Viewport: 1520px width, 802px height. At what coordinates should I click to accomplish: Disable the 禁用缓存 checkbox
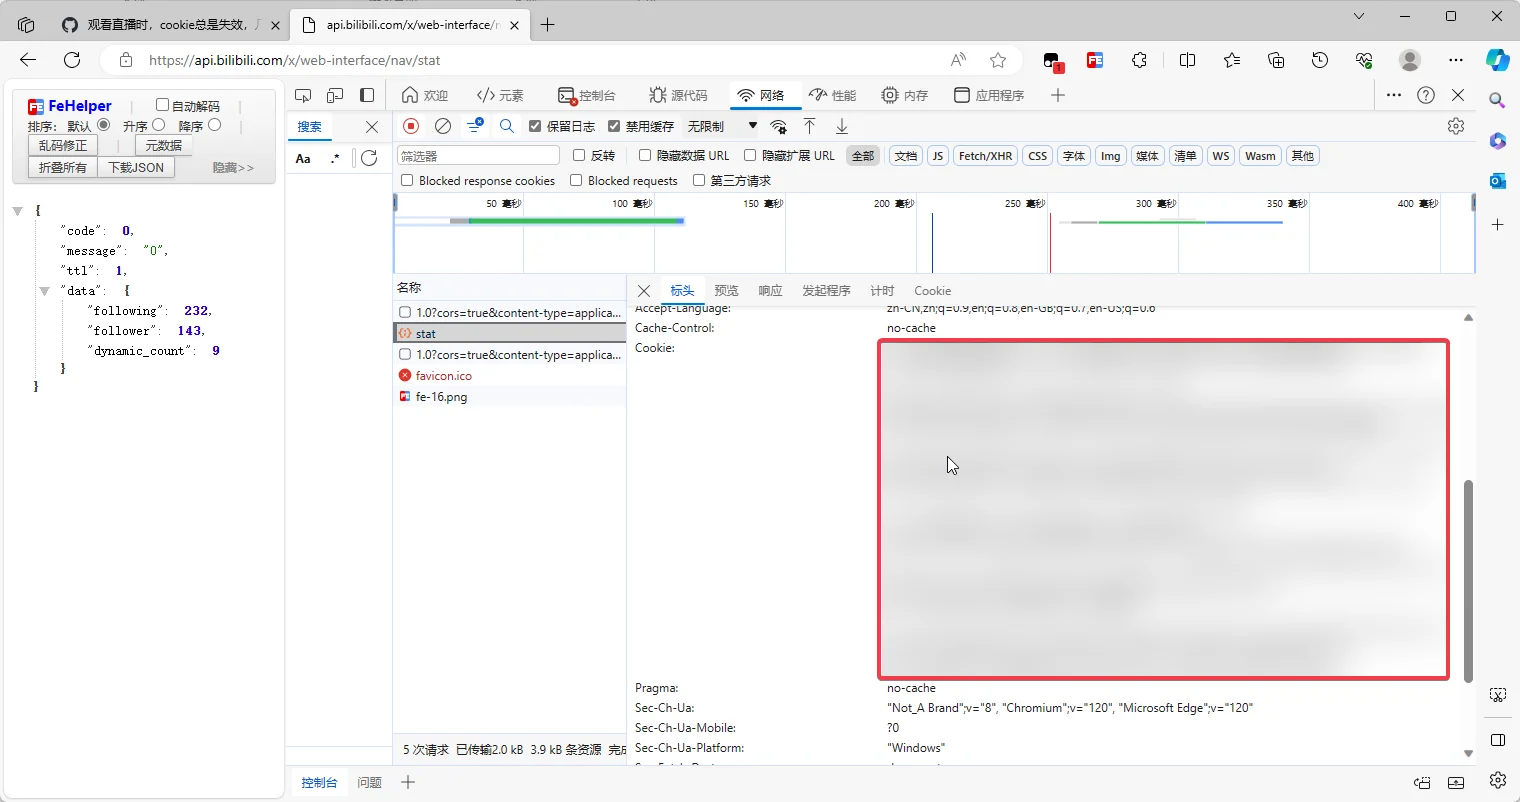[614, 126]
